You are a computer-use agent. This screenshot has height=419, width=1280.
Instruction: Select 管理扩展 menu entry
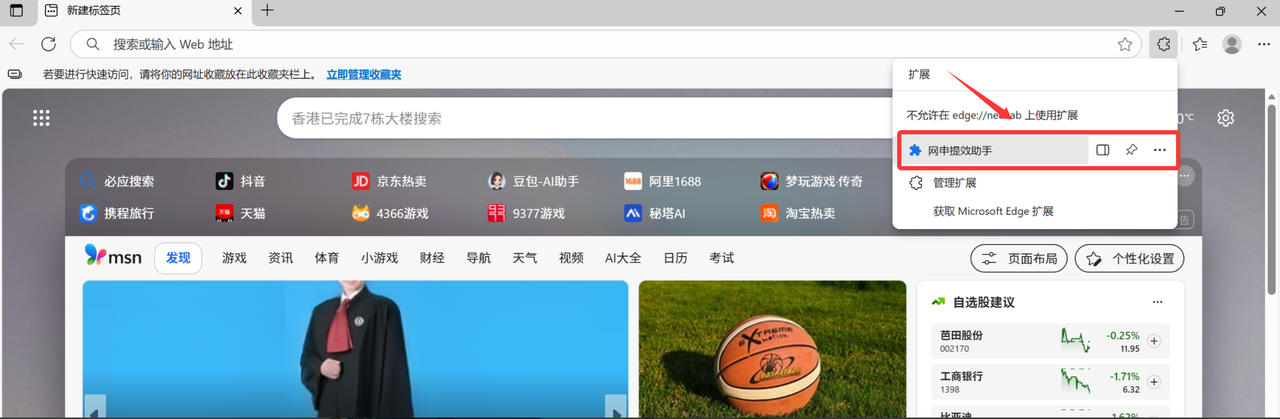click(1035, 183)
